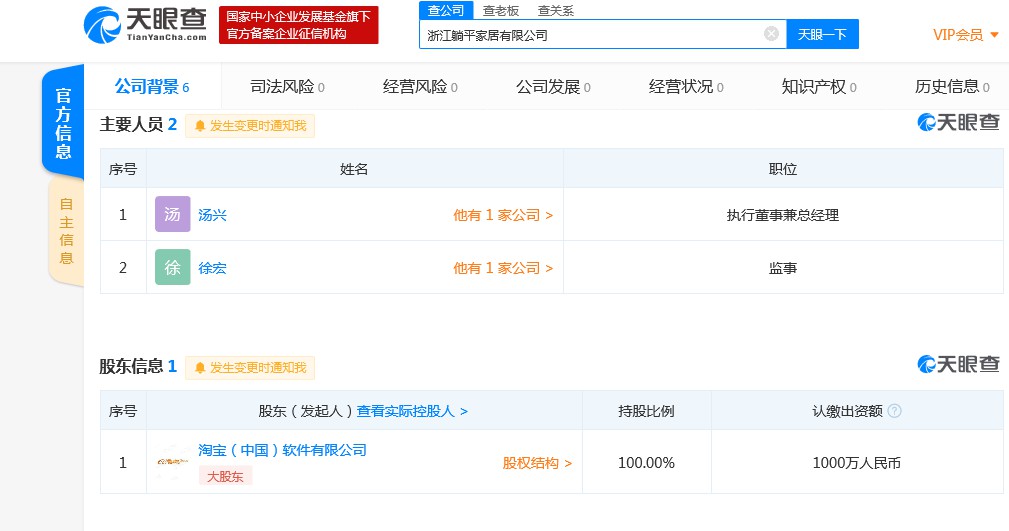Click 发生变更时通知我 beside 股东信息
The width and height of the screenshot is (1009, 531).
coord(250,368)
